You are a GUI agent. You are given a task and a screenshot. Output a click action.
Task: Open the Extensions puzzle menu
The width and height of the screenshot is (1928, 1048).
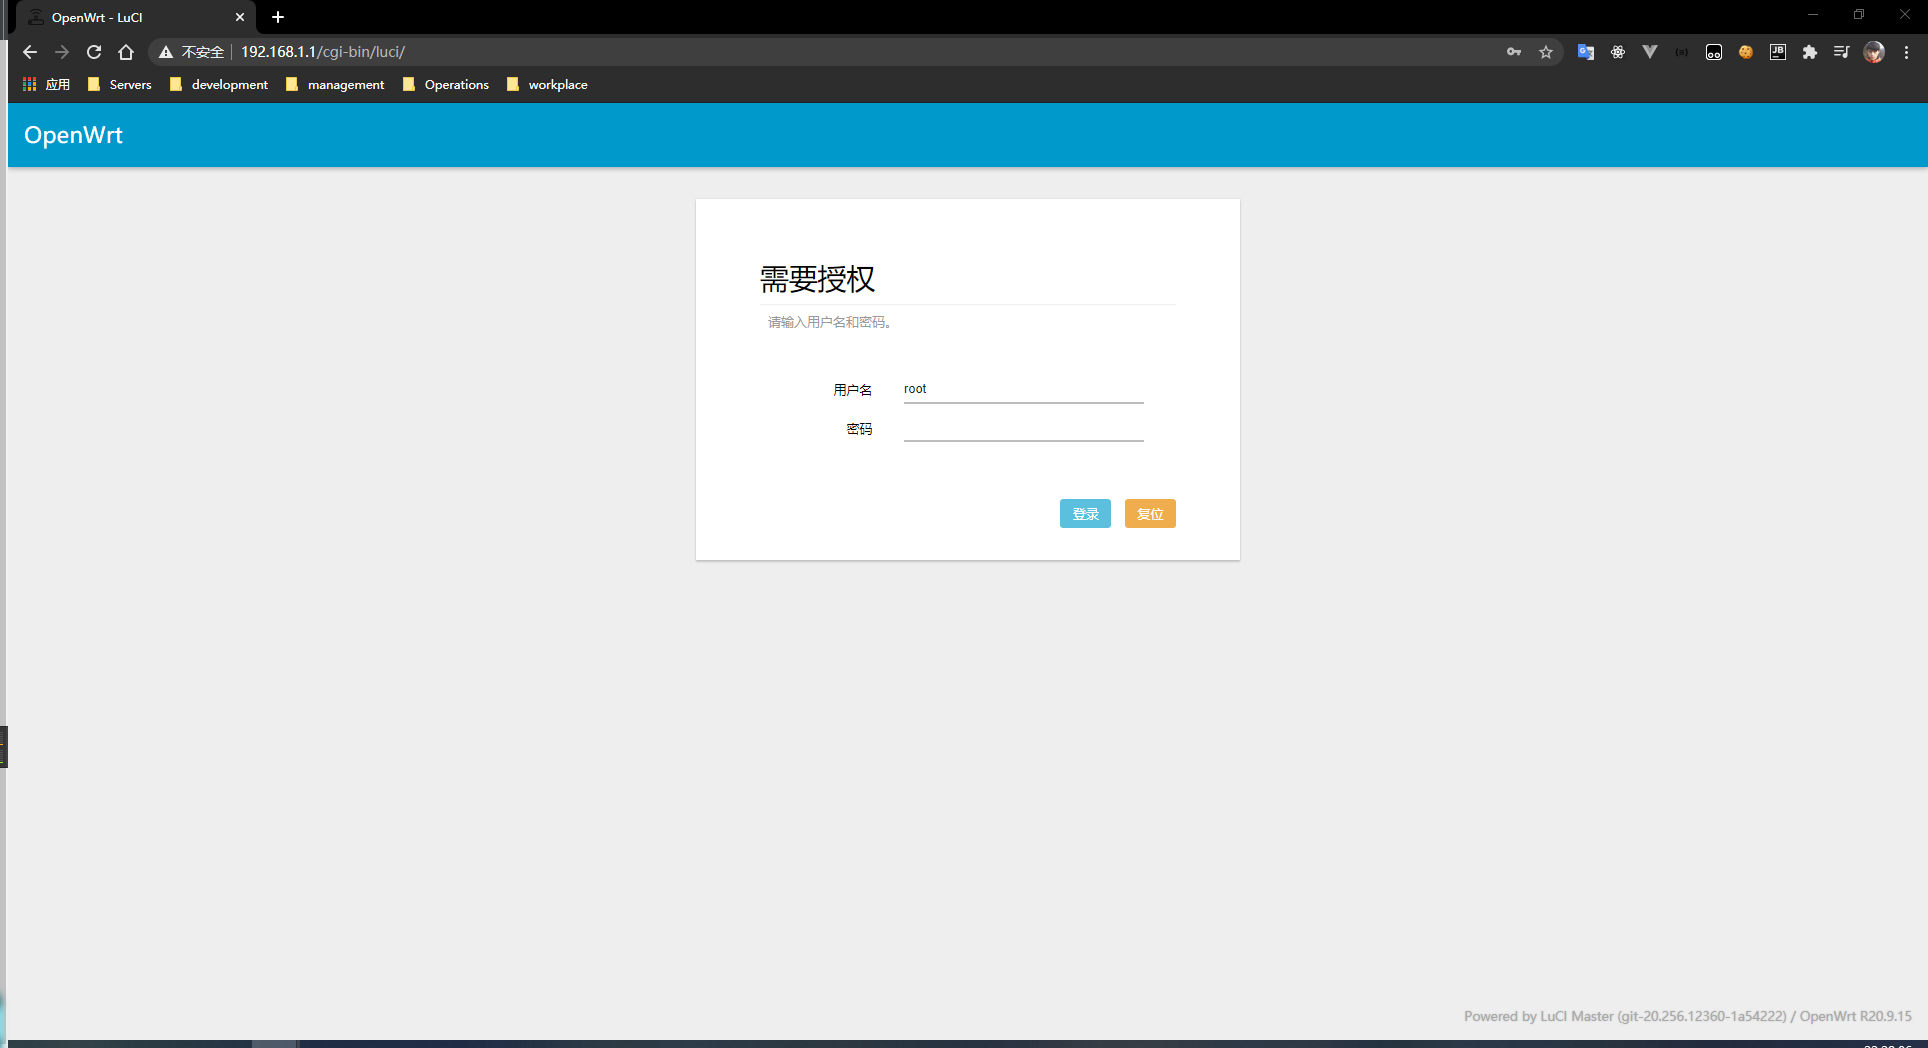1810,52
